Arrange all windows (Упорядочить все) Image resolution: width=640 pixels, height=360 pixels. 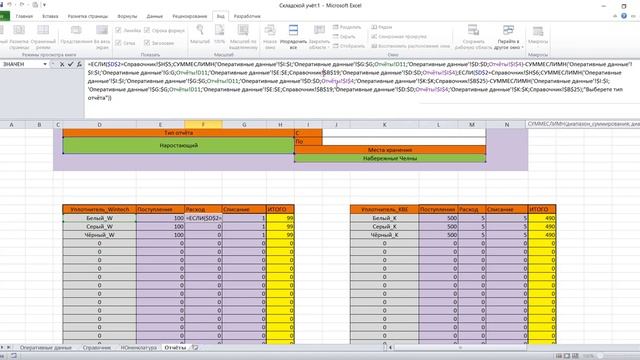click(x=293, y=36)
